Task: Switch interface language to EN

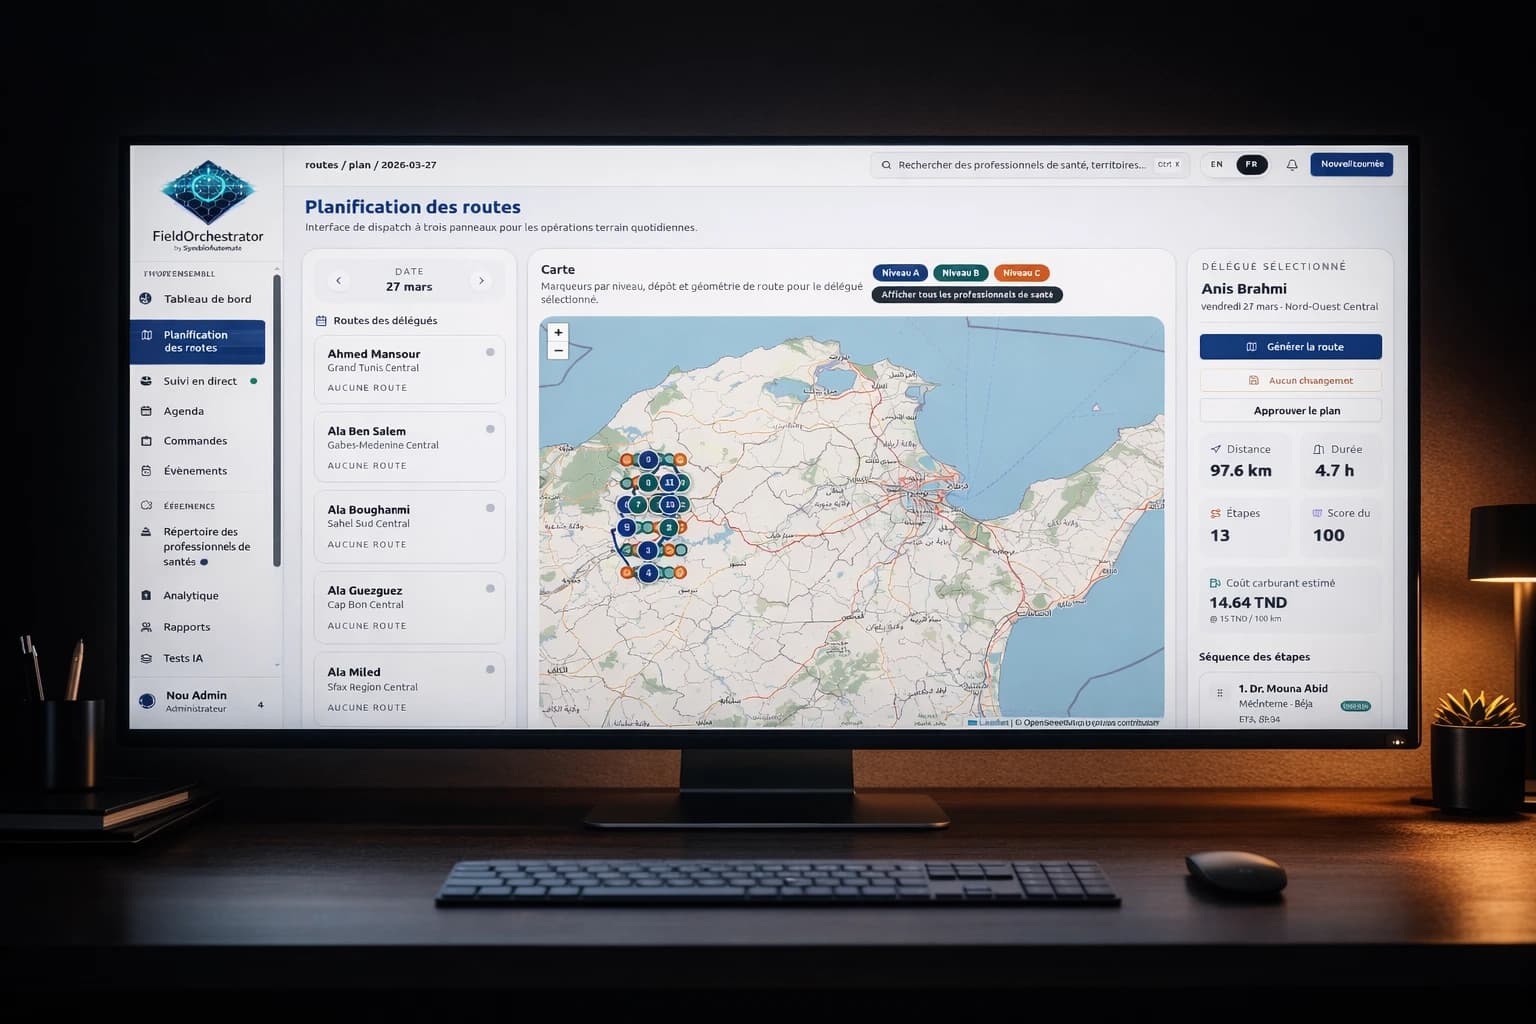Action: 1216,164
